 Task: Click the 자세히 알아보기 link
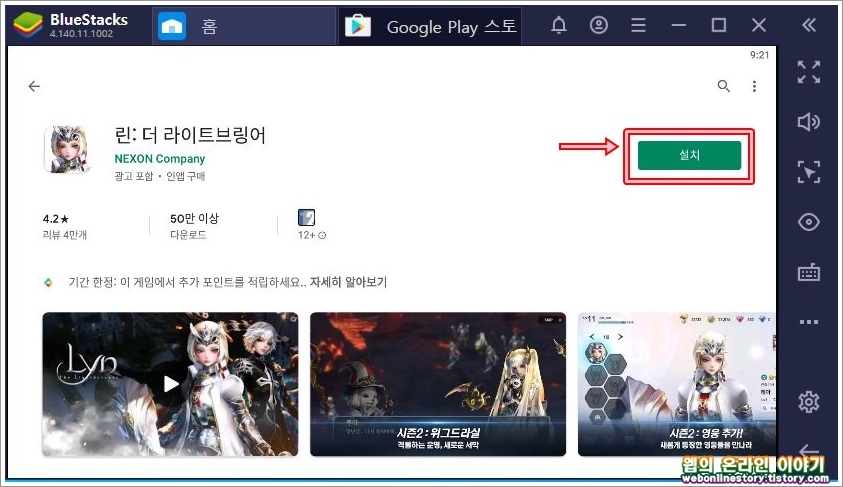click(x=348, y=282)
